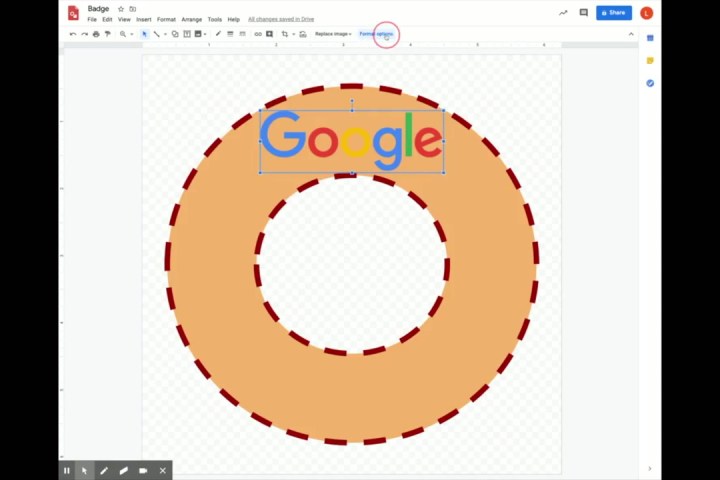720x480 pixels.
Task: Select the recorder mouse pointer tool
Action: pyautogui.click(x=84, y=470)
